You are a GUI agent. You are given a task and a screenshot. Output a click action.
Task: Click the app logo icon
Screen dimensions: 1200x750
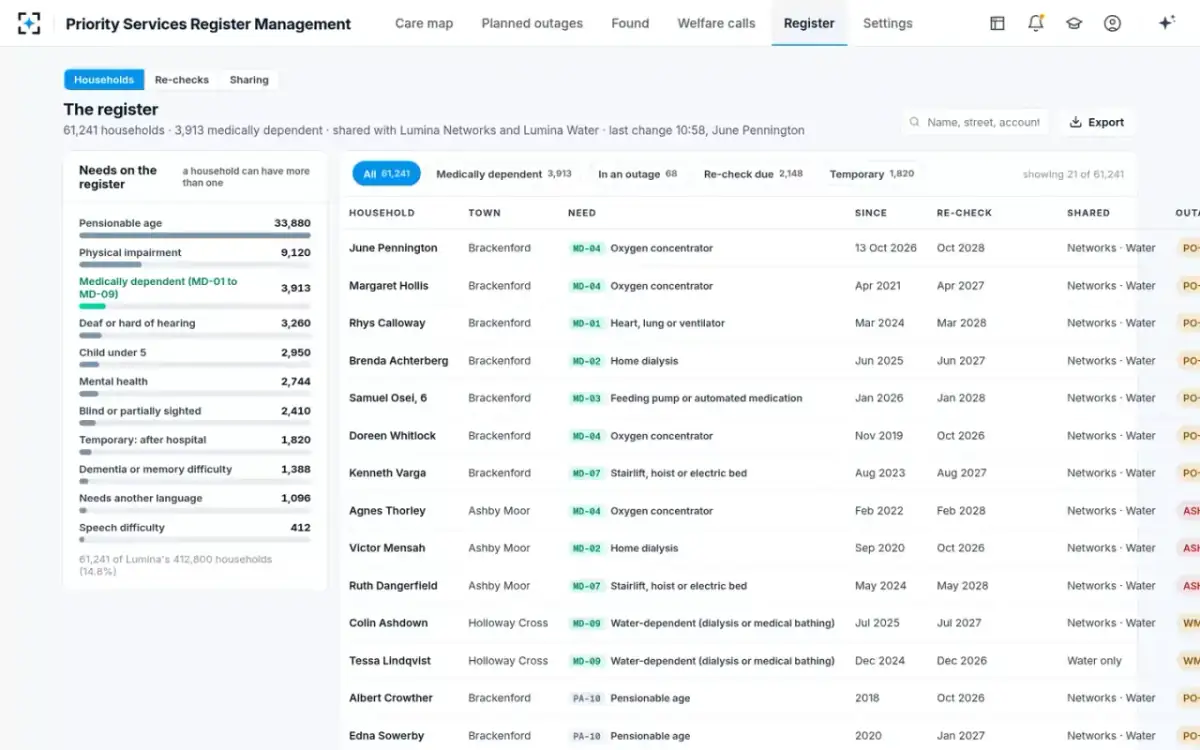coord(29,23)
